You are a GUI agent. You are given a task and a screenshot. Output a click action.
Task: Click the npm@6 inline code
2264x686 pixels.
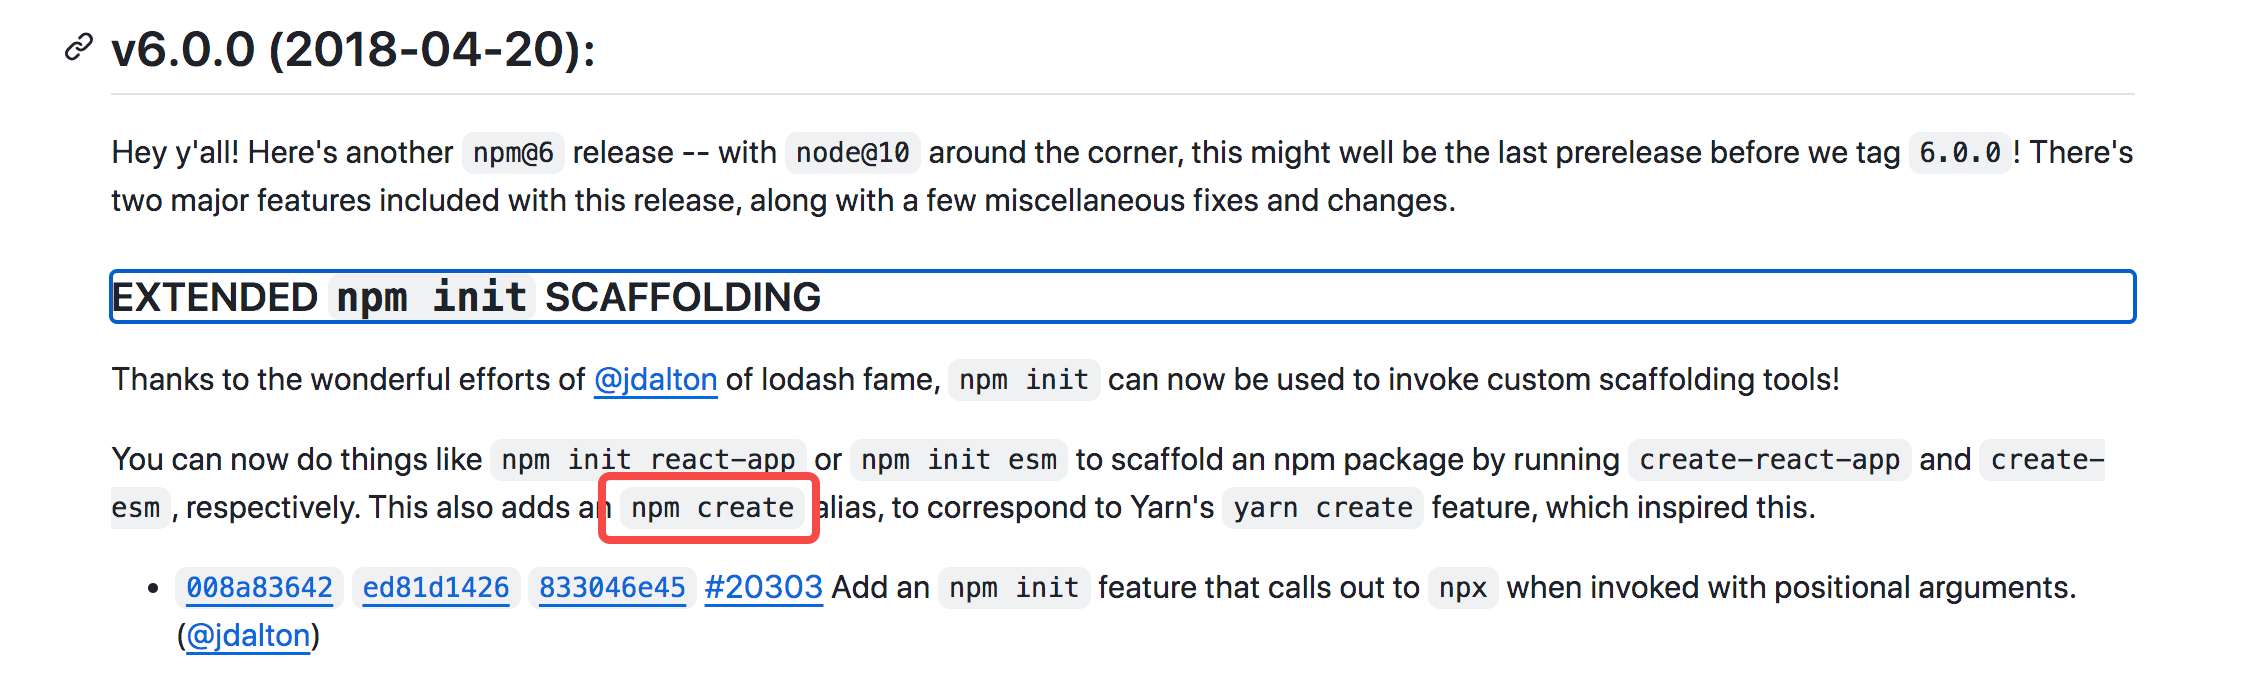click(513, 153)
